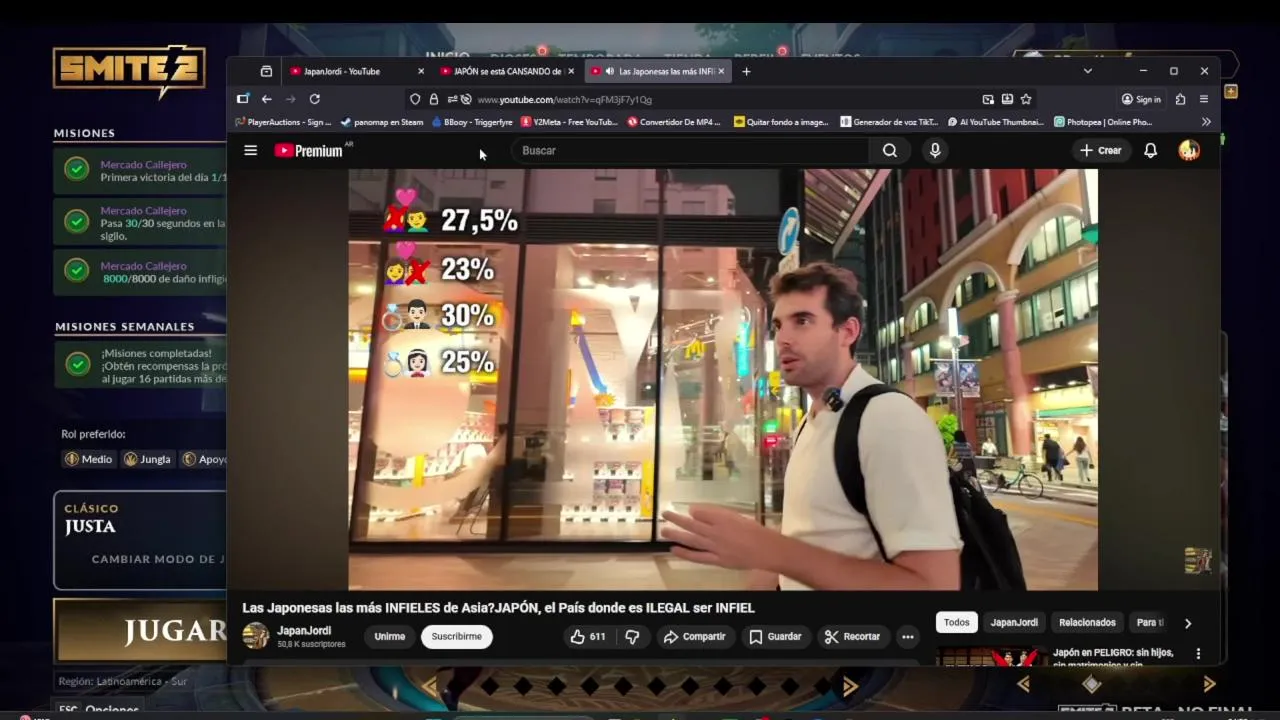Screen dimensions: 1280x720
Task: Open a new browser tab
Action: tap(746, 71)
